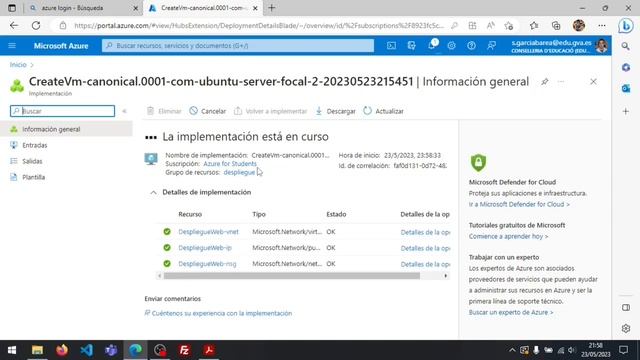Focus the Azure global search box

[x=238, y=46]
